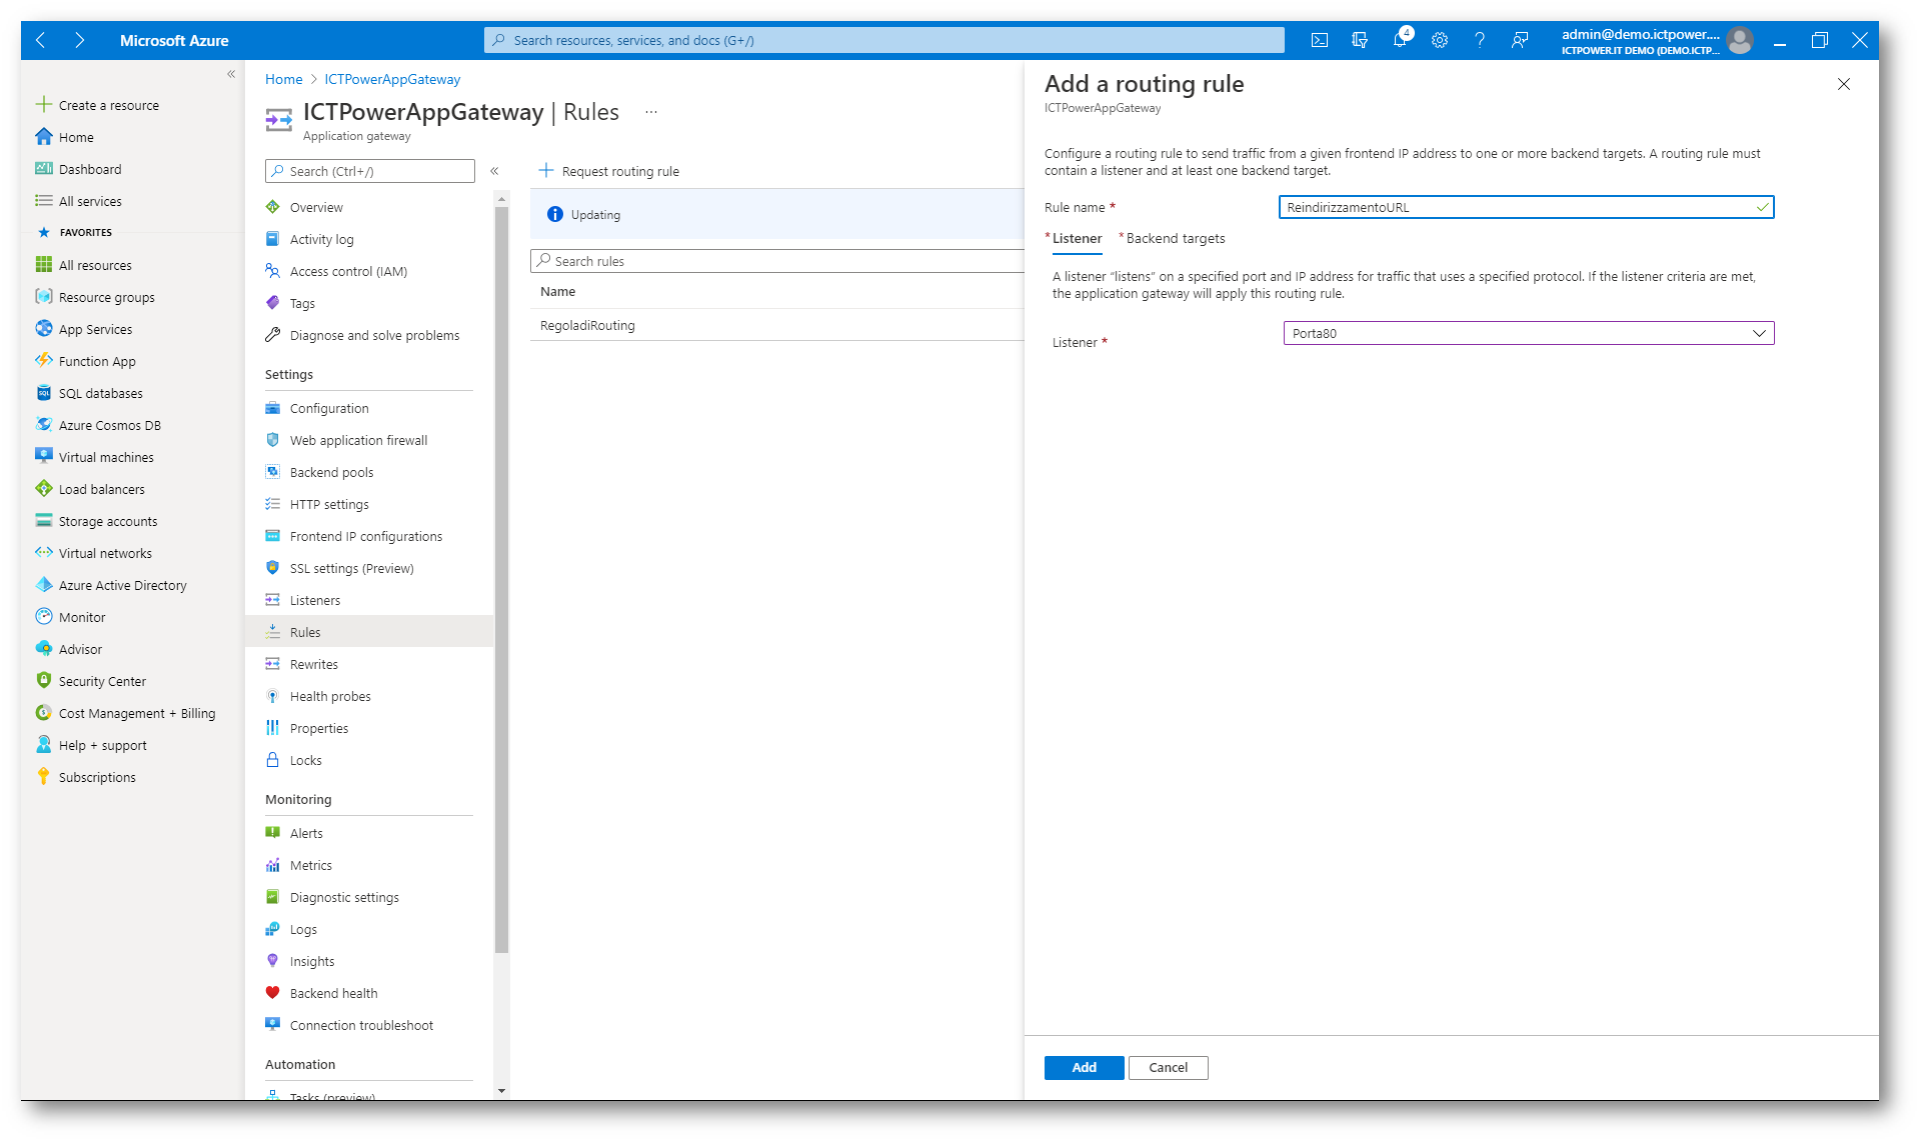
Task: Click the Azure Active Directory icon
Action: (44, 584)
